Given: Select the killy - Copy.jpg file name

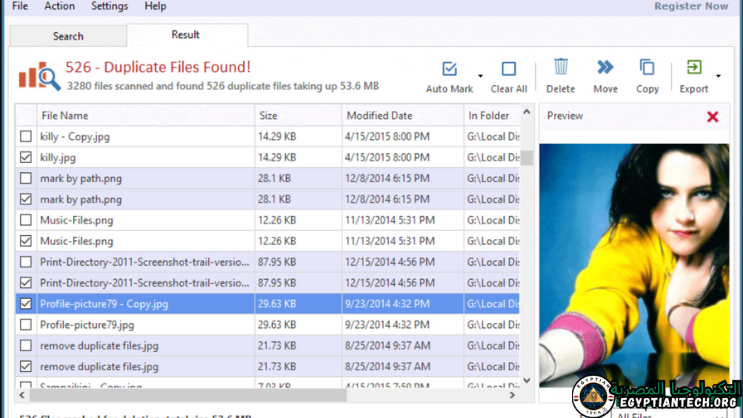Looking at the screenshot, I should (x=75, y=137).
